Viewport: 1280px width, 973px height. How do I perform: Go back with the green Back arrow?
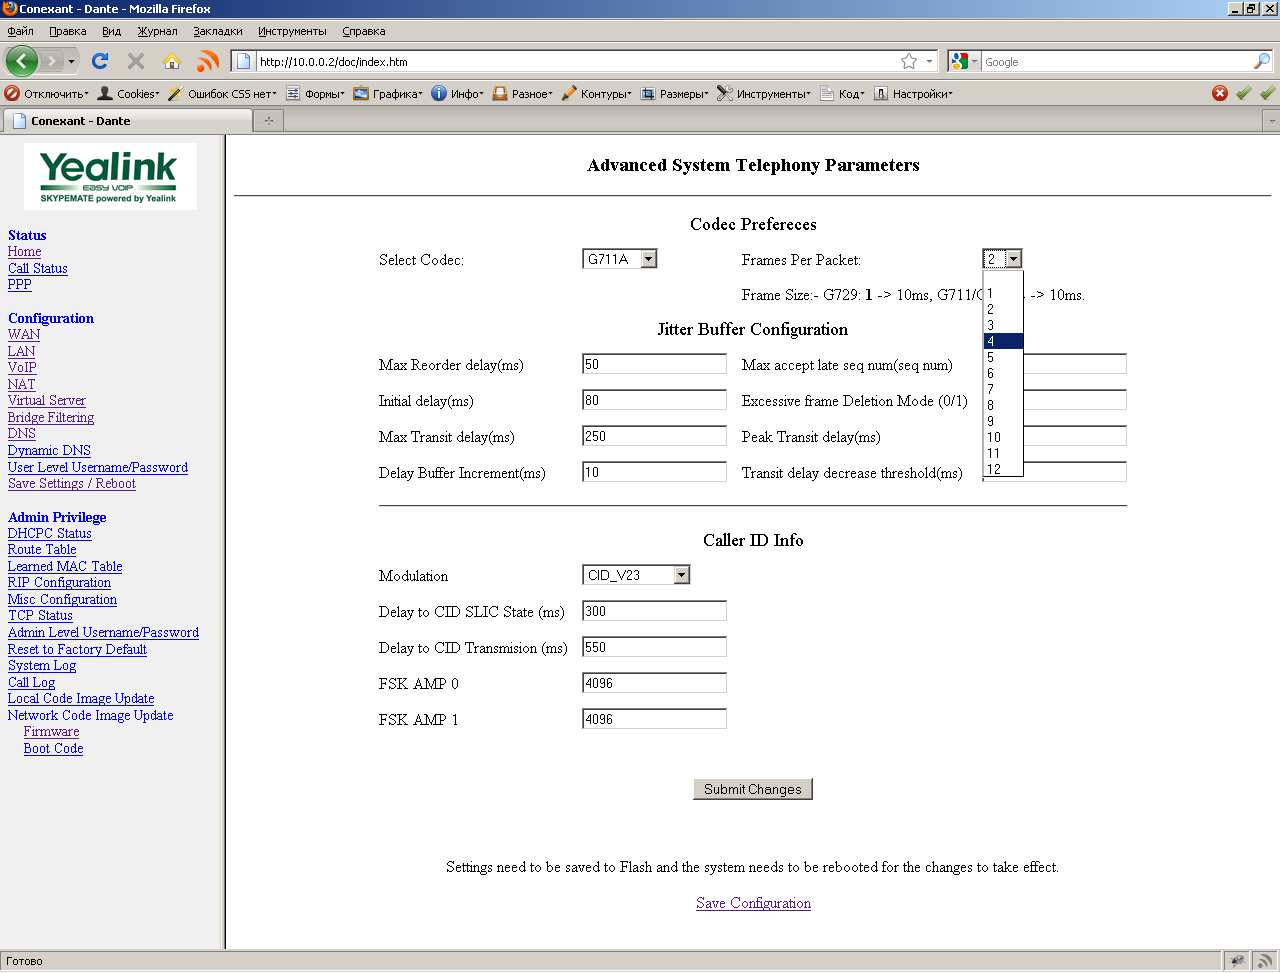pyautogui.click(x=22, y=61)
